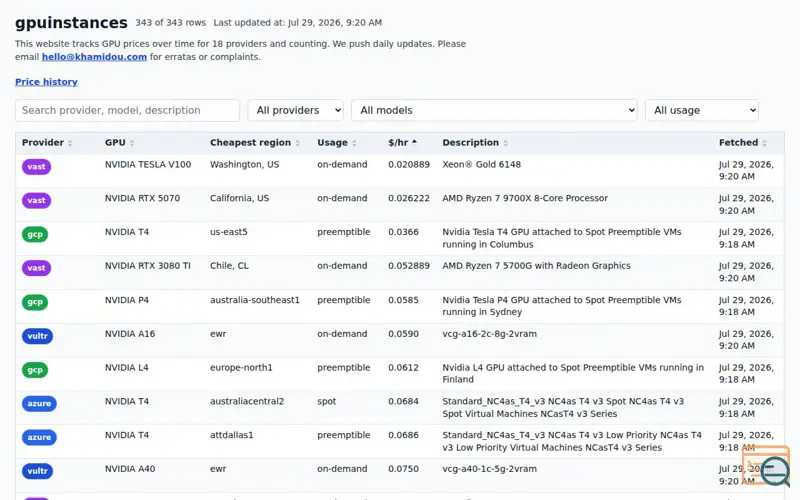Click the Xeon® Gold 6148 description
Viewport: 800px width, 500px height.
[x=481, y=164]
